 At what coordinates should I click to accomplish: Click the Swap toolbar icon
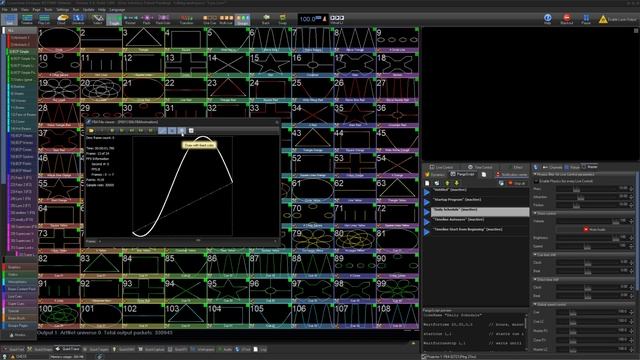[x=282, y=19]
